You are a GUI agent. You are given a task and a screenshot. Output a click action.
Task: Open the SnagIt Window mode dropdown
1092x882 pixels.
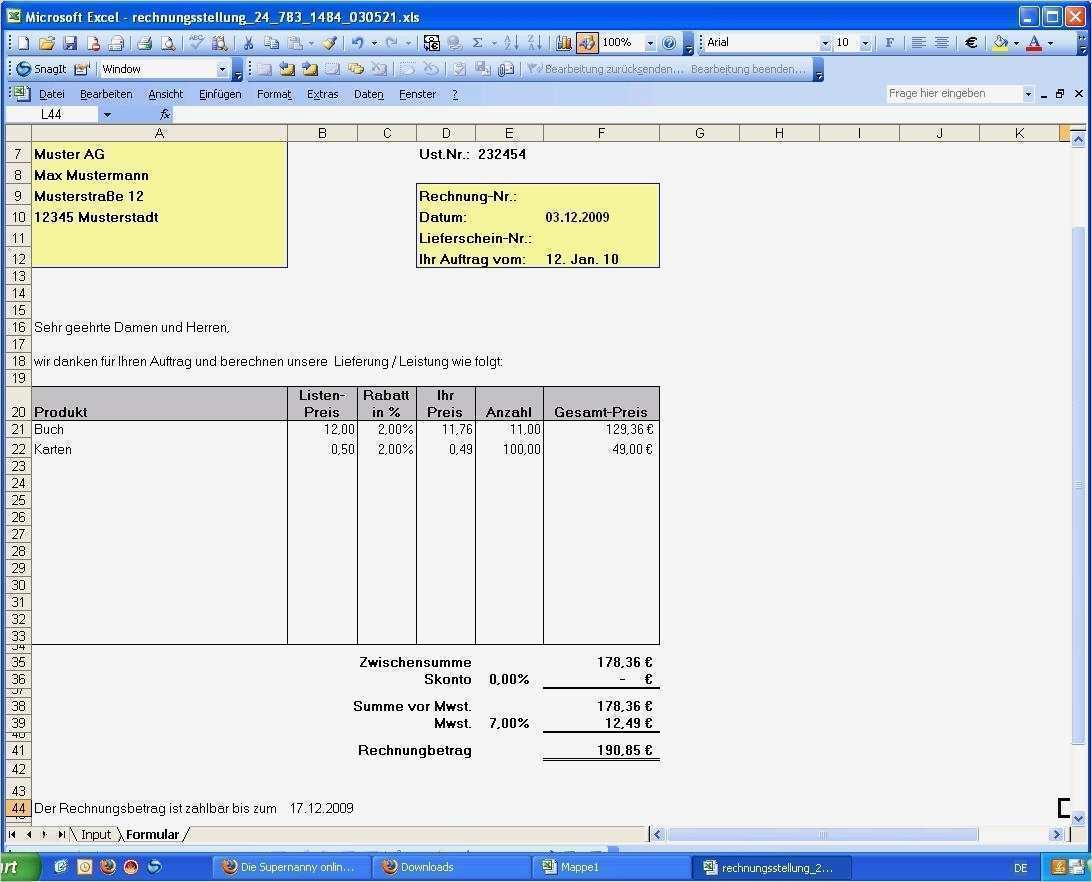pyautogui.click(x=224, y=69)
